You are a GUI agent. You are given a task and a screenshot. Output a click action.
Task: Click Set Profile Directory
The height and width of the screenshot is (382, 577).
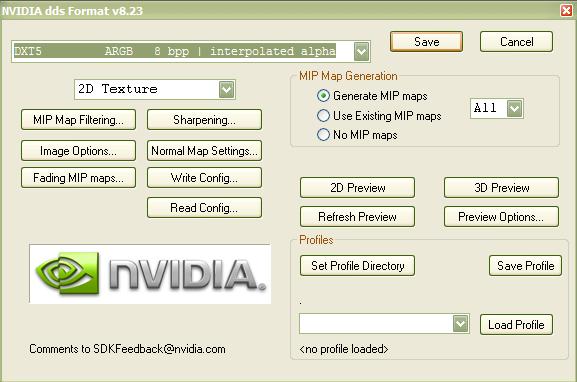[x=357, y=265]
